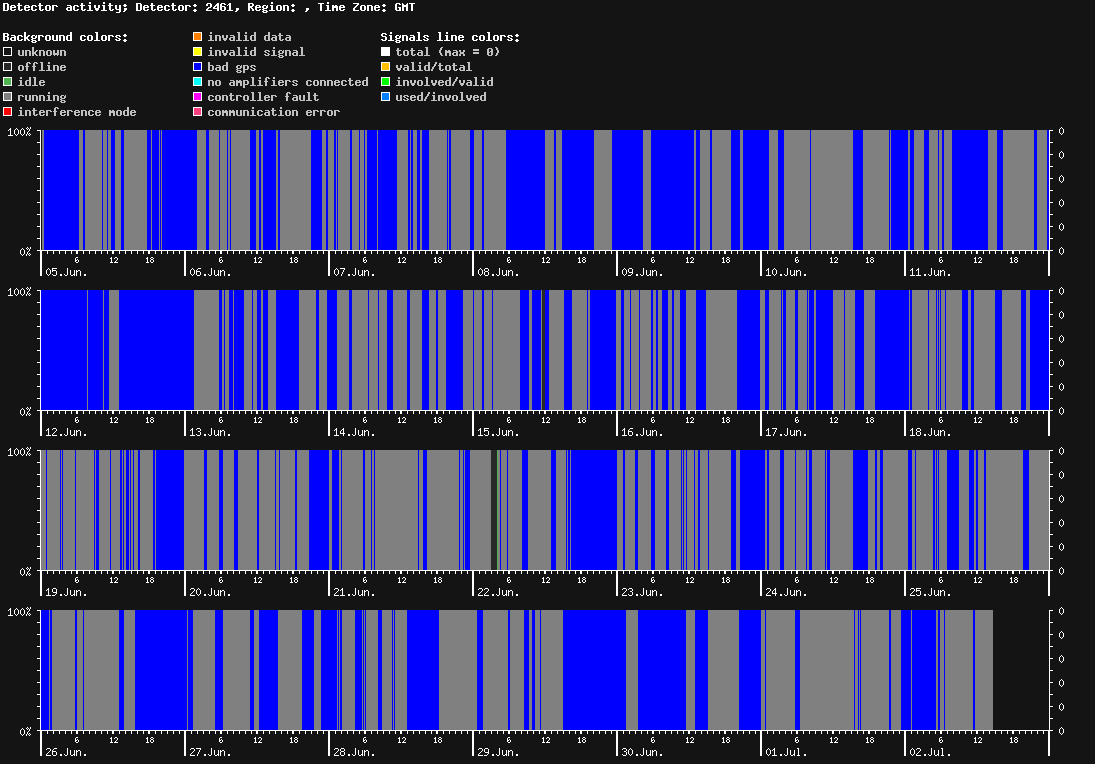Image resolution: width=1095 pixels, height=764 pixels.
Task: Click the bad gps blue swatch
Action: tap(198, 67)
